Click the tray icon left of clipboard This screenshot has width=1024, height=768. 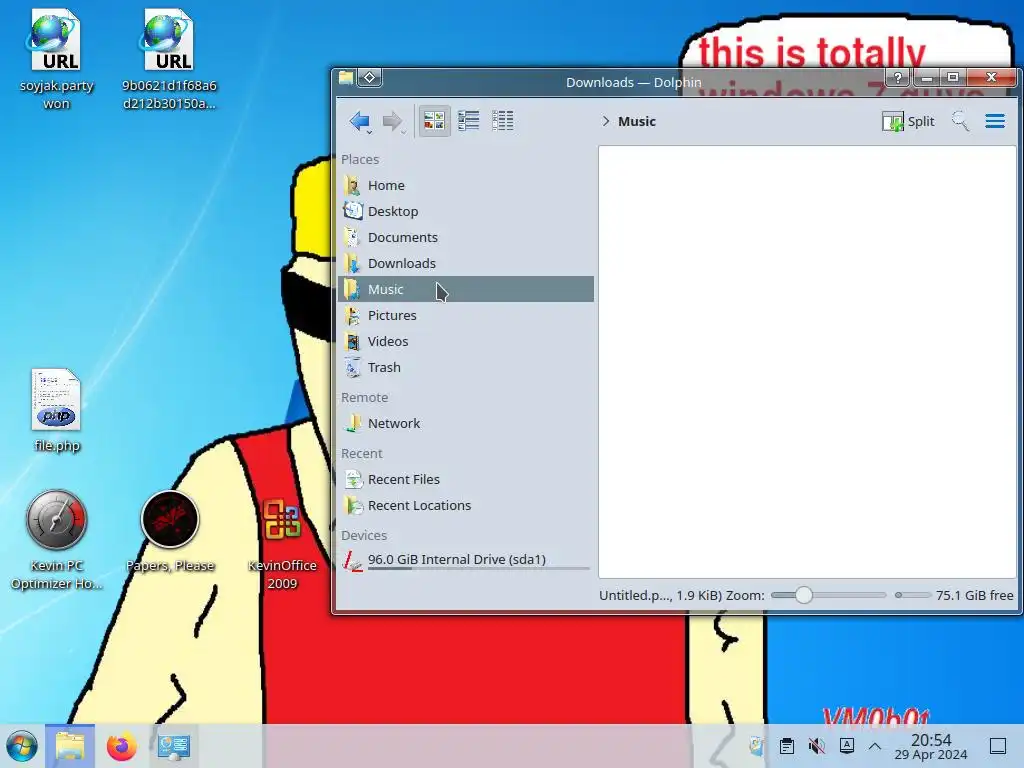coord(756,746)
